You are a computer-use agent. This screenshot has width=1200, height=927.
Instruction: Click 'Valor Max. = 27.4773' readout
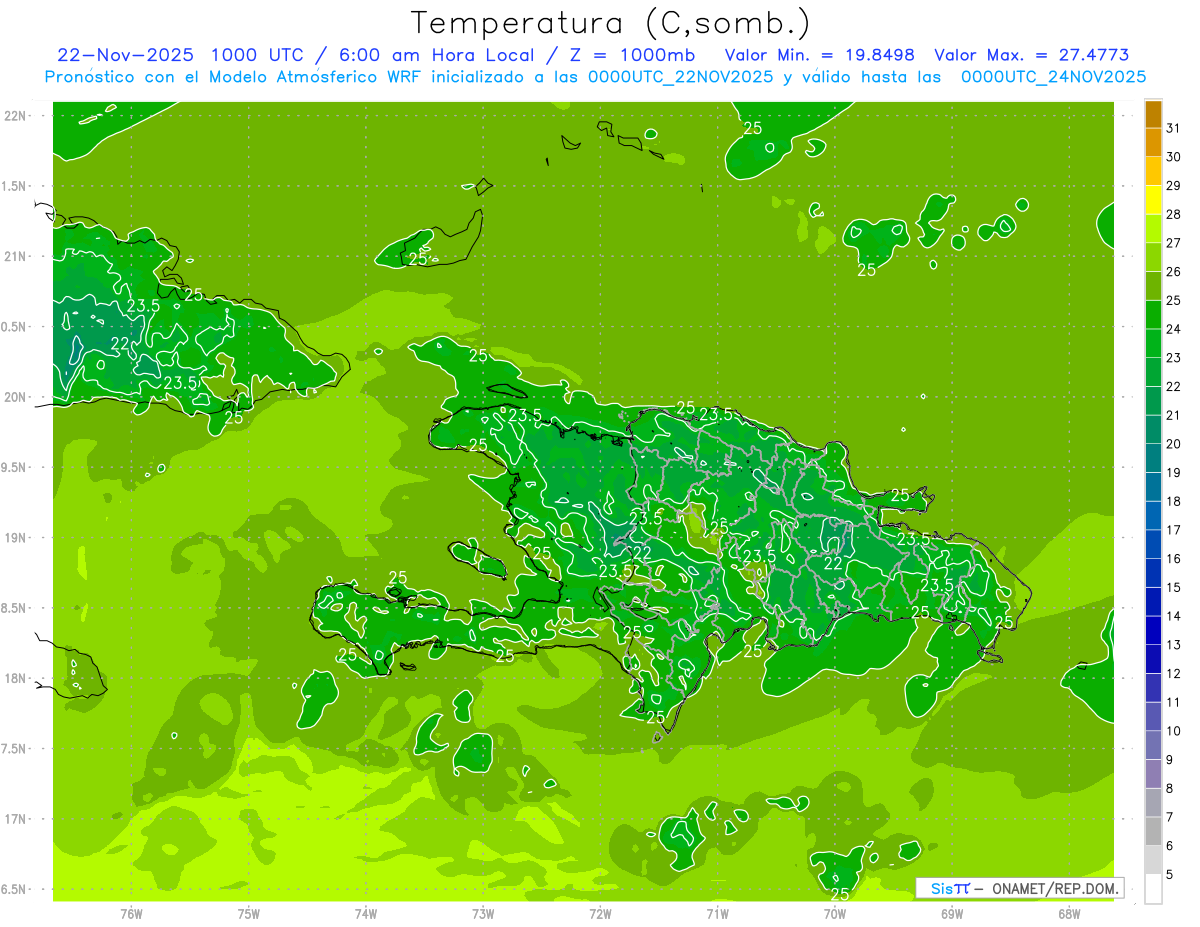(1032, 55)
